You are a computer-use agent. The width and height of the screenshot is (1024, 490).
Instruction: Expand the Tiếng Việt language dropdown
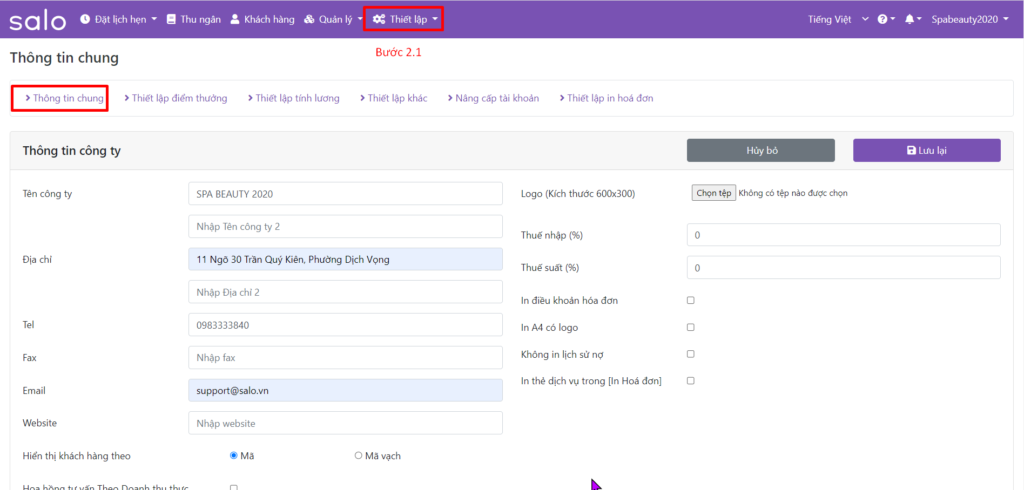click(837, 19)
